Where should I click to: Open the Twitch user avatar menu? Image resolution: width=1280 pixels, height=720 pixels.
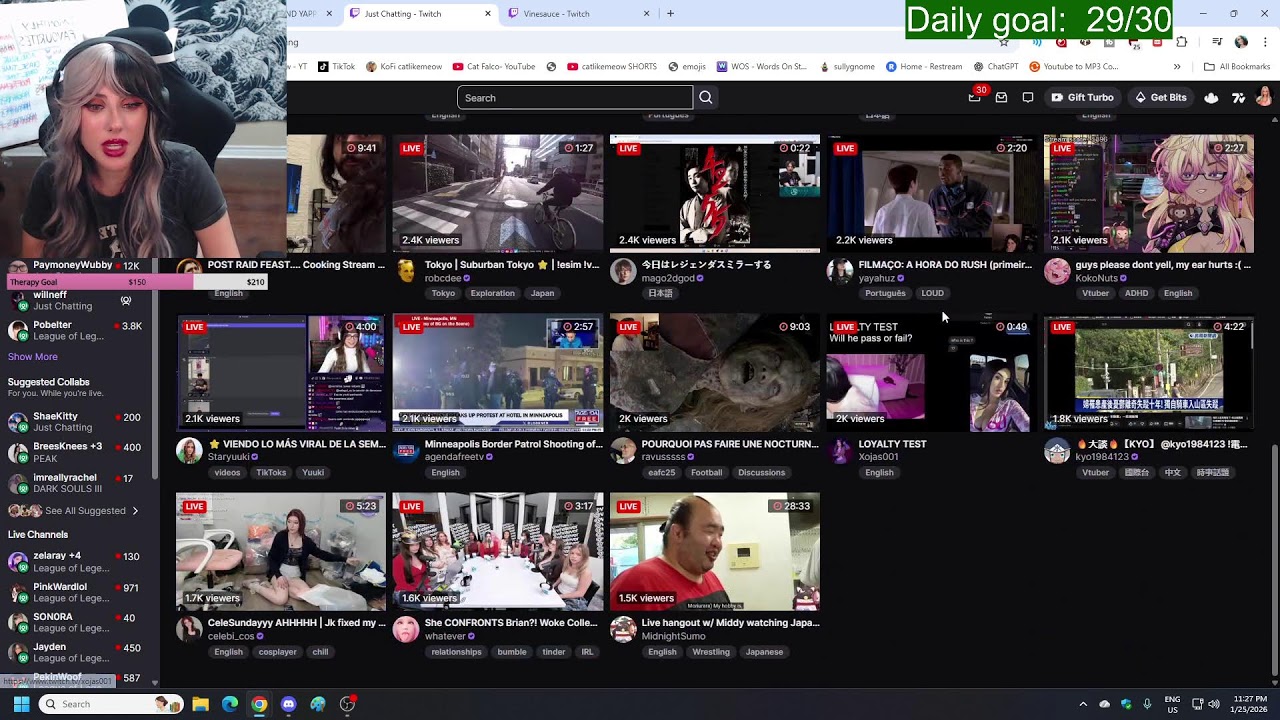click(1264, 97)
